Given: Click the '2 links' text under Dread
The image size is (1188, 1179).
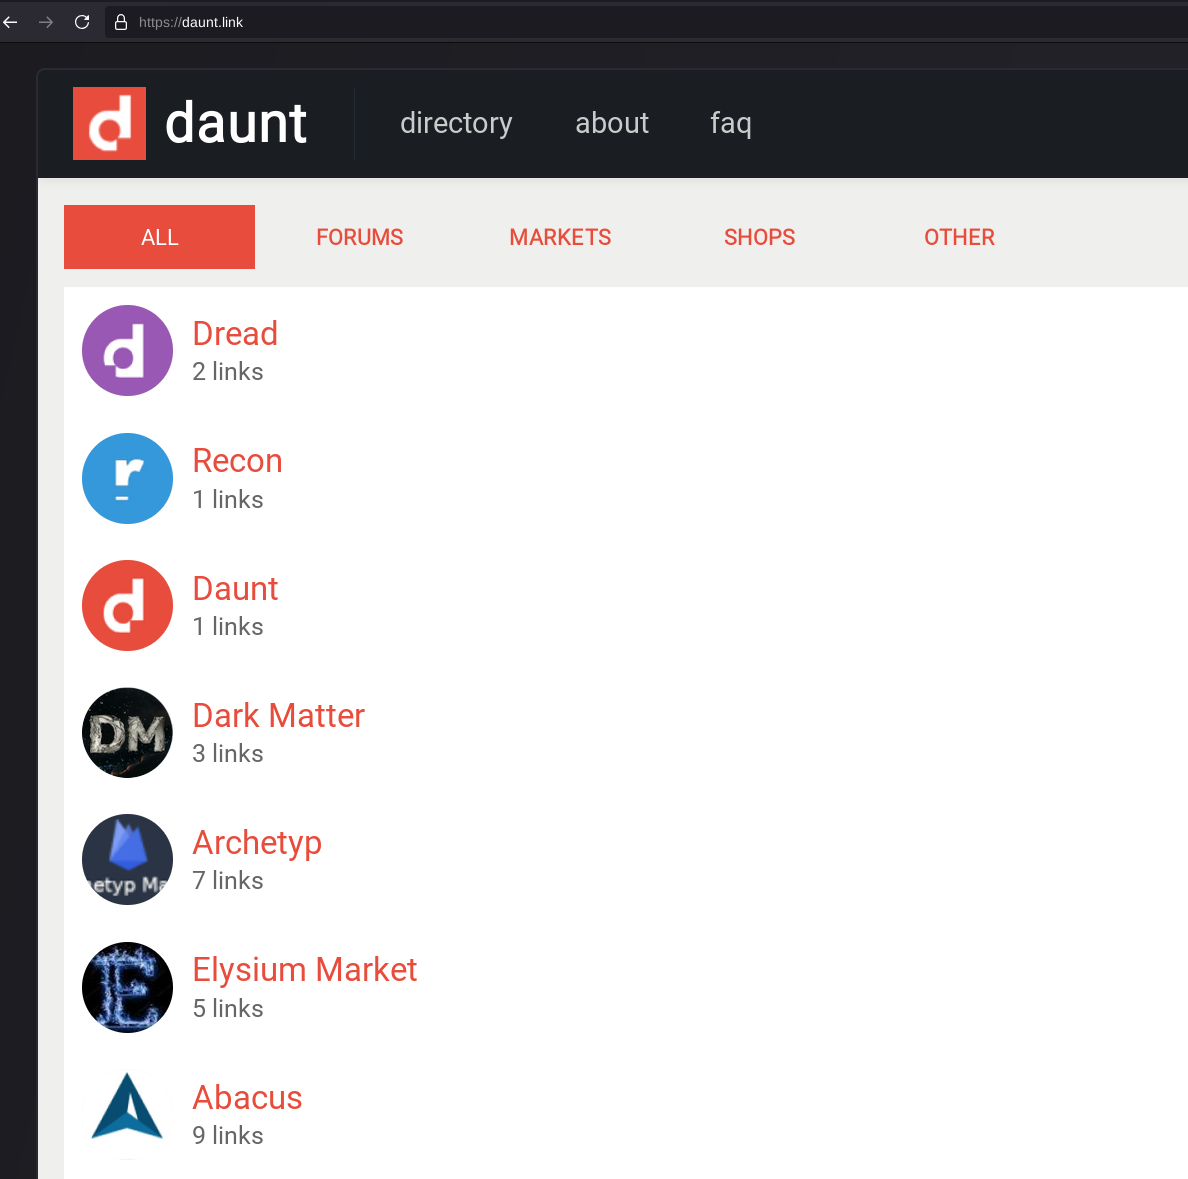Looking at the screenshot, I should [x=228, y=372].
